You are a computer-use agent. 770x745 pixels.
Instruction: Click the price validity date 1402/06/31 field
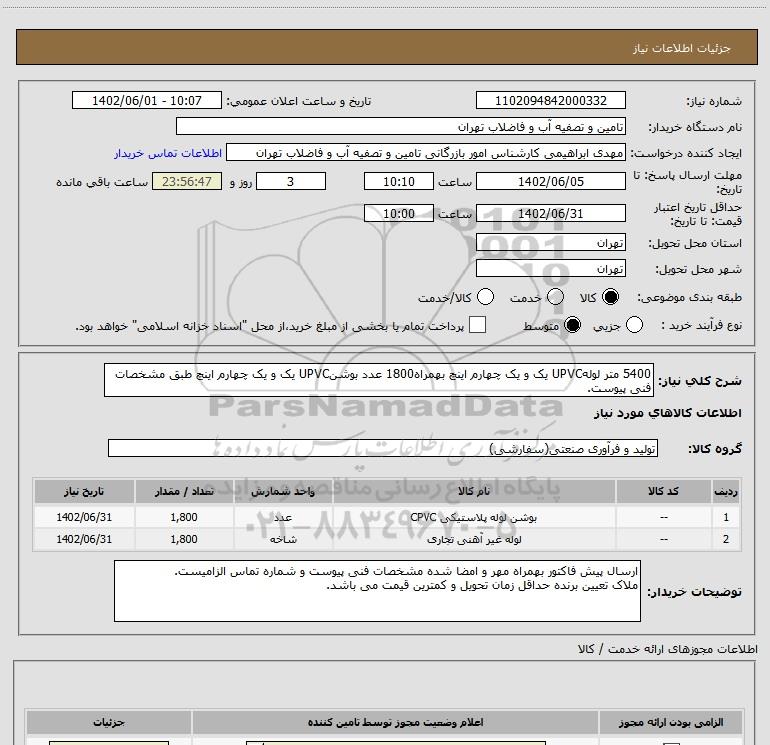(x=550, y=214)
